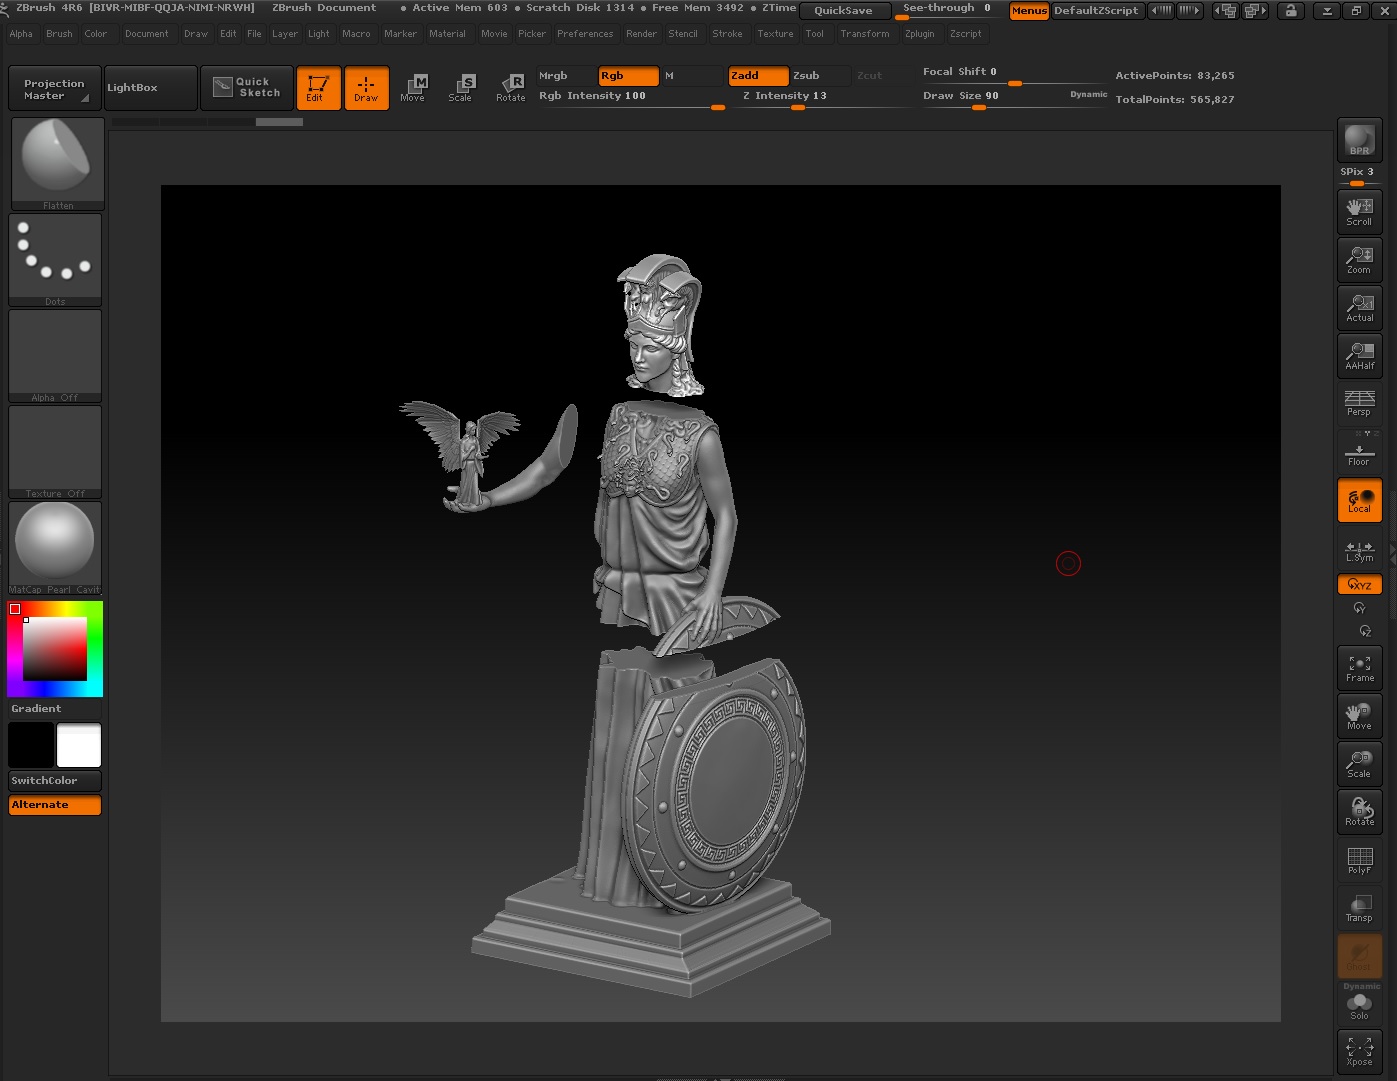Open the Zplugin menu
This screenshot has height=1081, width=1397.
pos(920,33)
